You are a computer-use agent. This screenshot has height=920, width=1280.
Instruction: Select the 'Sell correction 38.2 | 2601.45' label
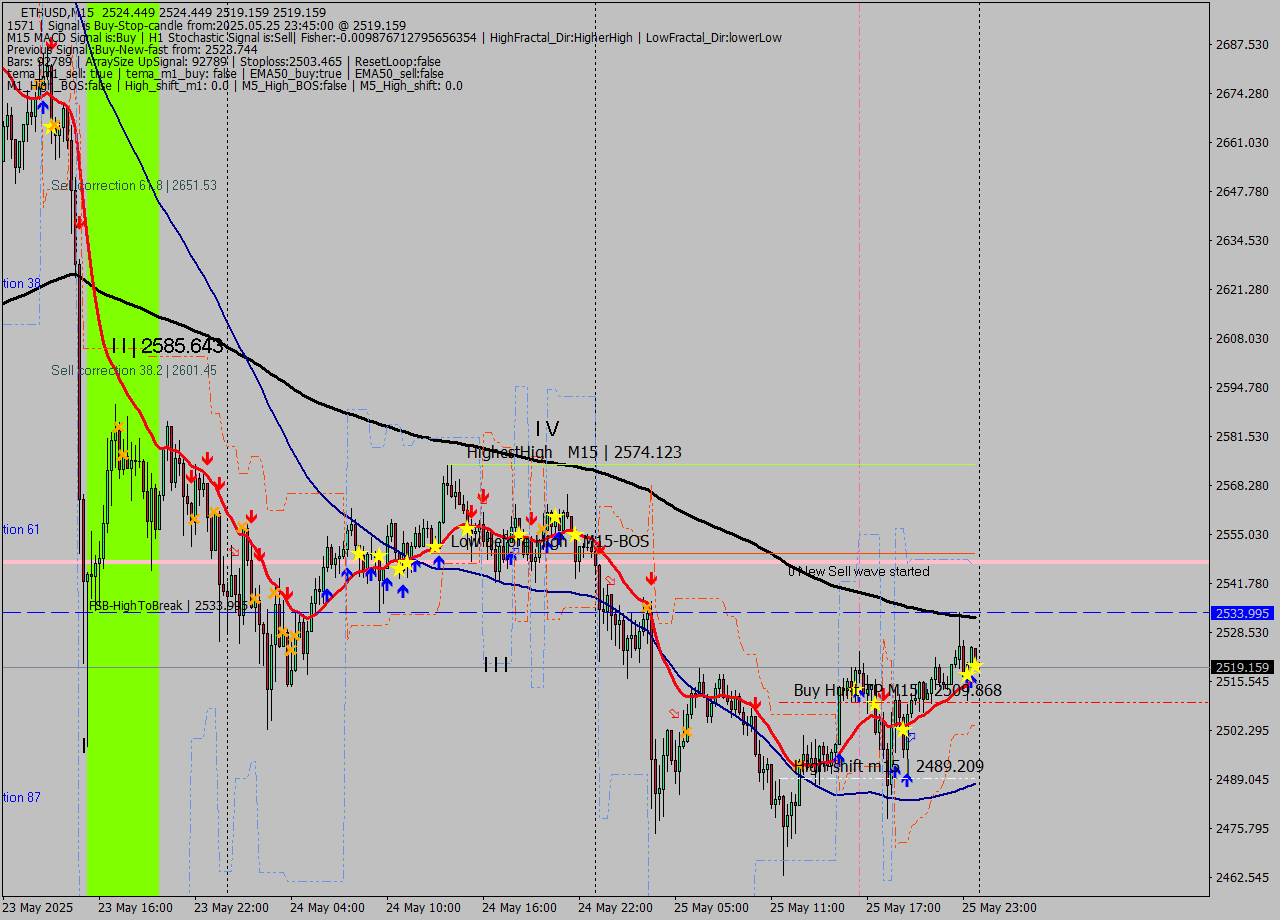click(x=134, y=371)
